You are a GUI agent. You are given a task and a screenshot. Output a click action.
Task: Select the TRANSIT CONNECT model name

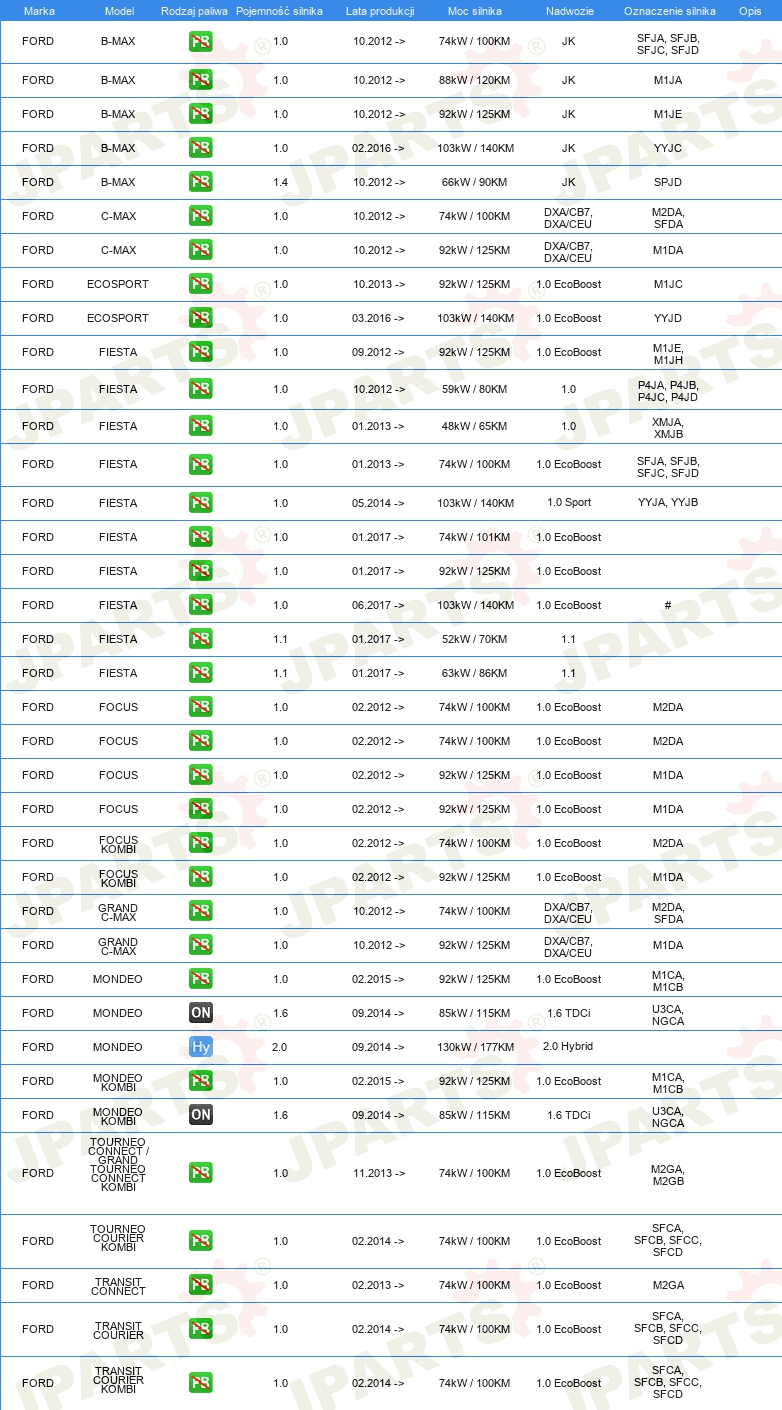point(118,1286)
